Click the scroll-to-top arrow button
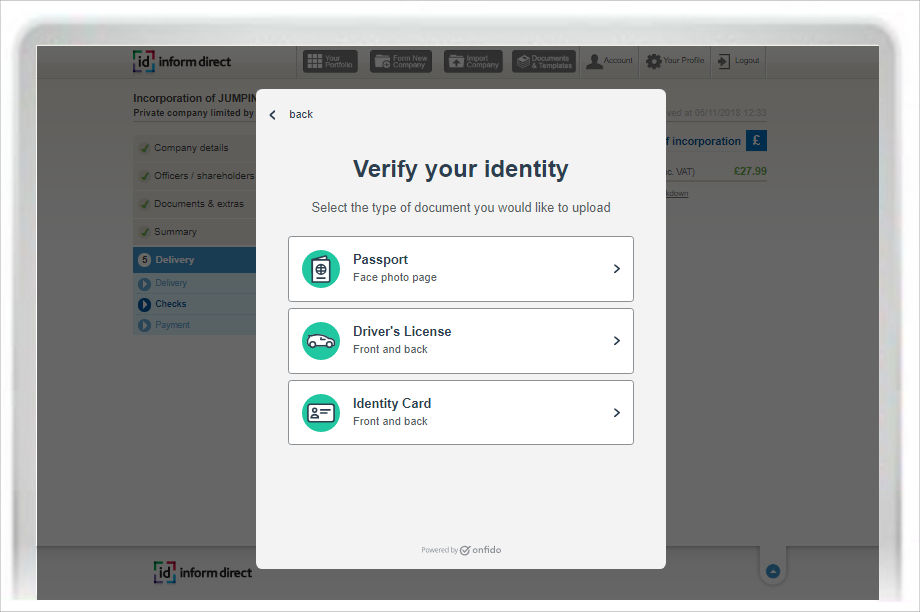The width and height of the screenshot is (920, 612). click(772, 571)
